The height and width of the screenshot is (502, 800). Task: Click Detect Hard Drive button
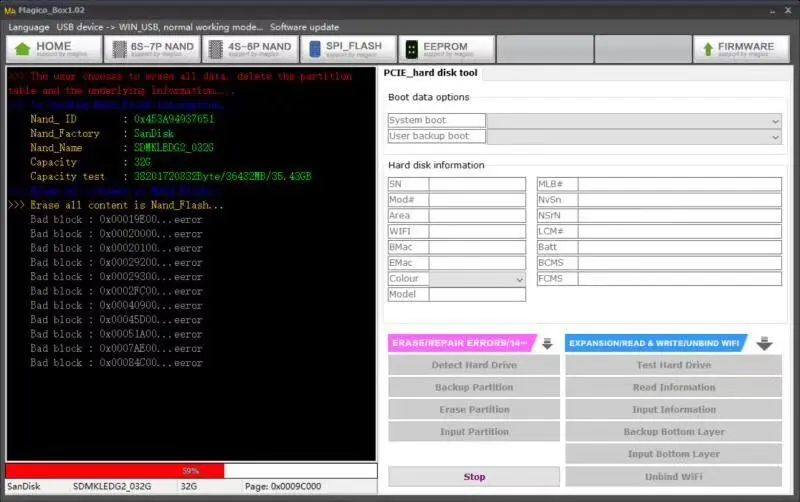click(x=474, y=365)
